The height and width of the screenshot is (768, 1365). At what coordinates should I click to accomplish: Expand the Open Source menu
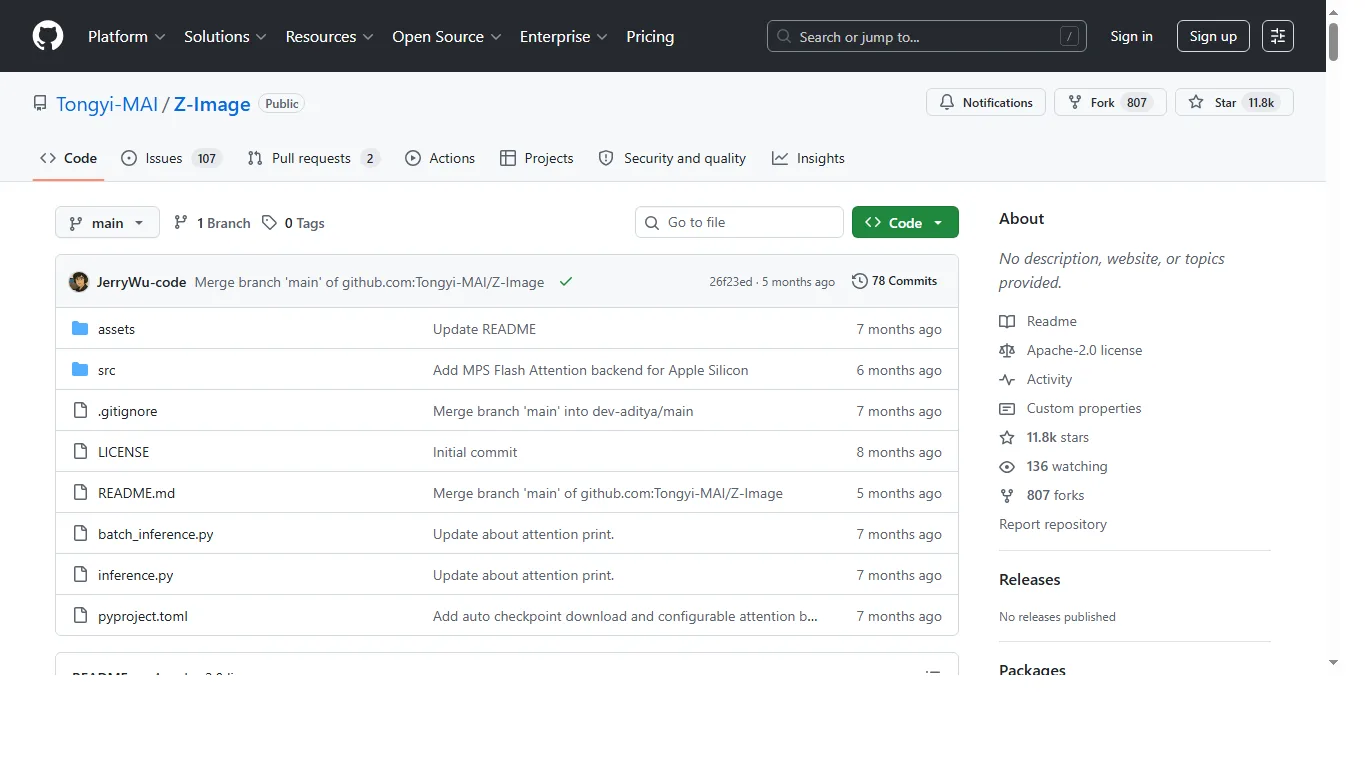pos(446,36)
